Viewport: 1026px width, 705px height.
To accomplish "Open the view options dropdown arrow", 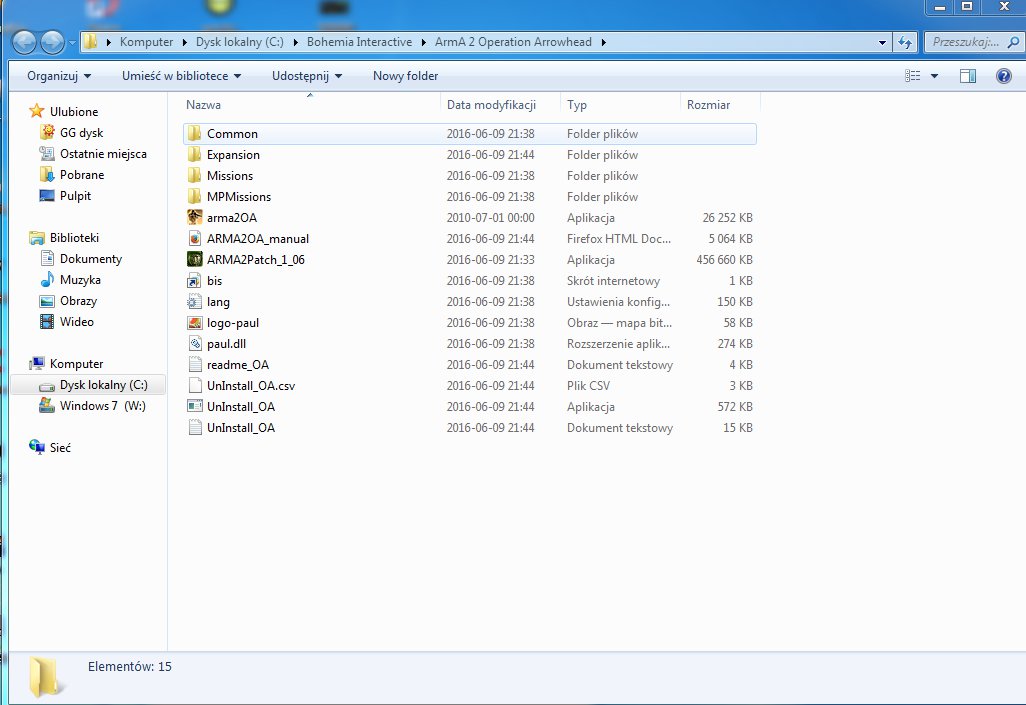I will pos(934,76).
